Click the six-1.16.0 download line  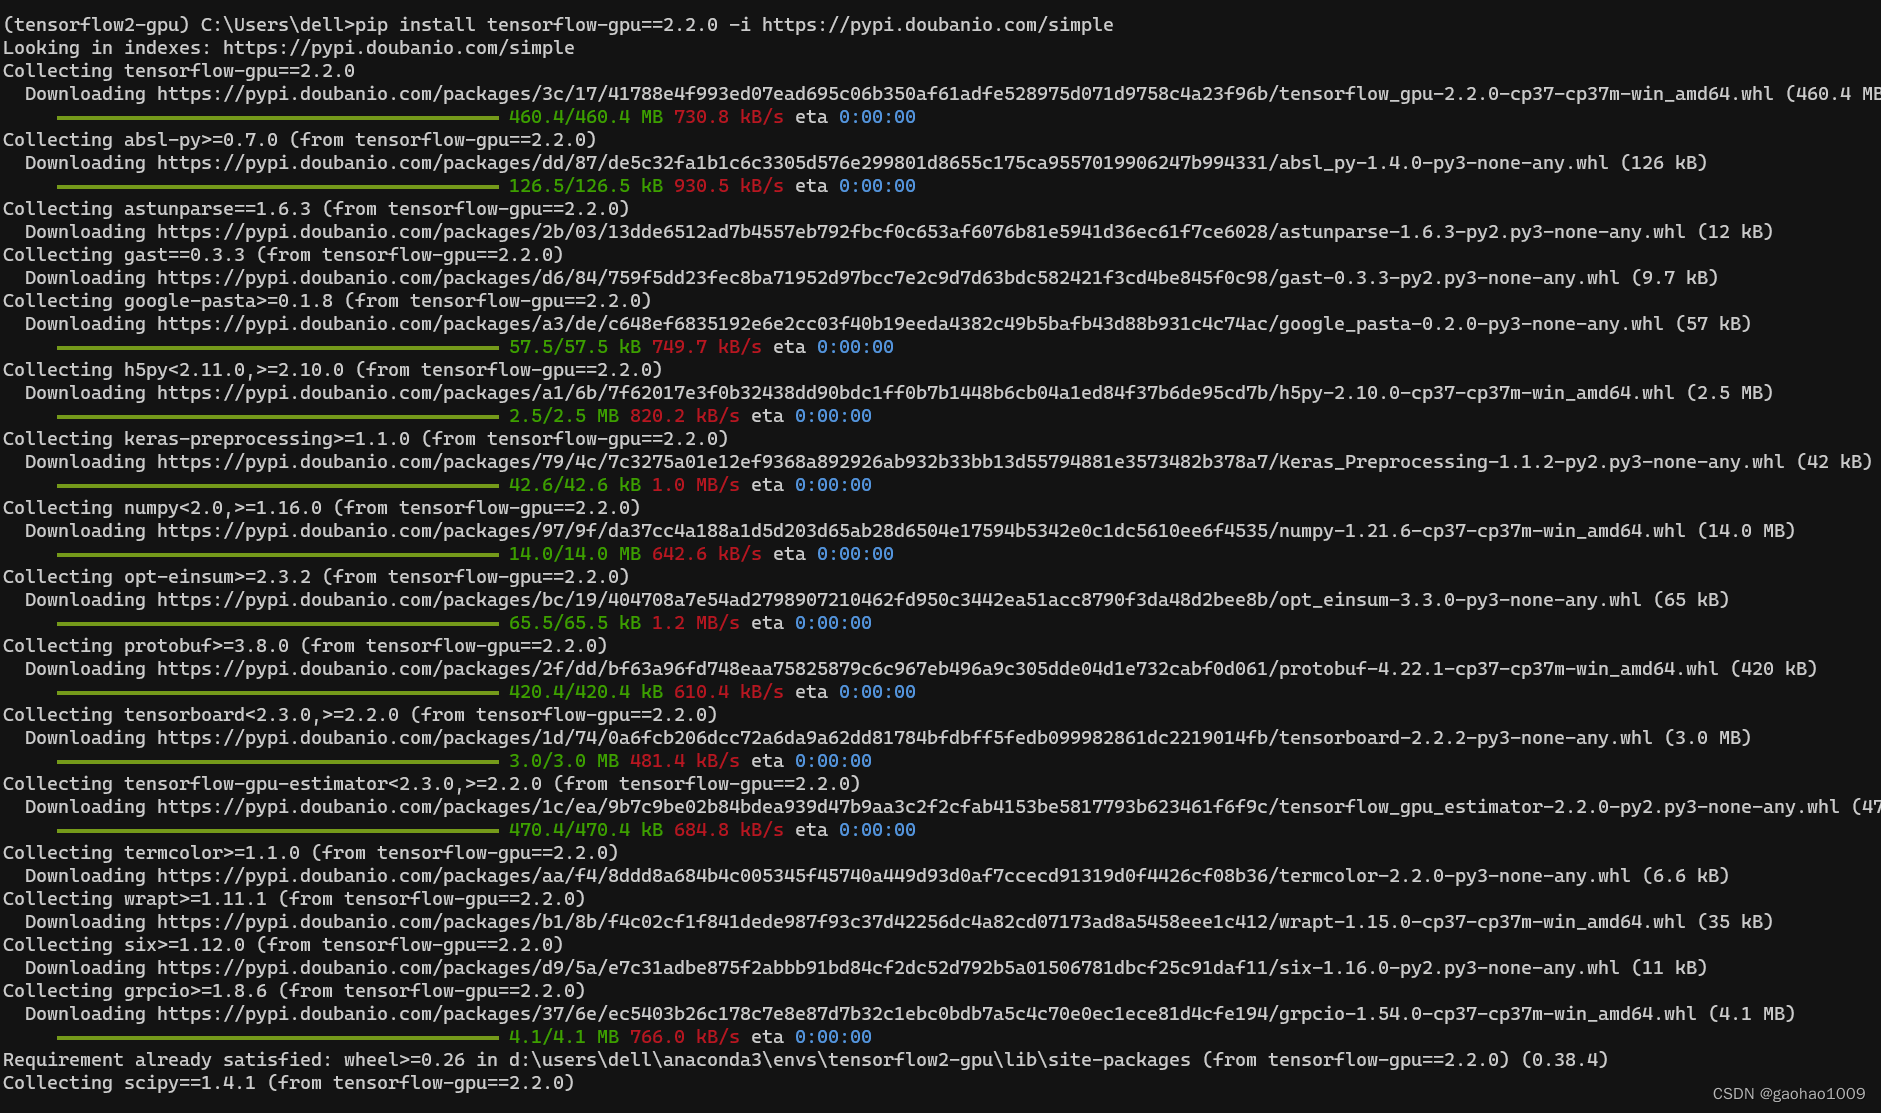coord(866,967)
